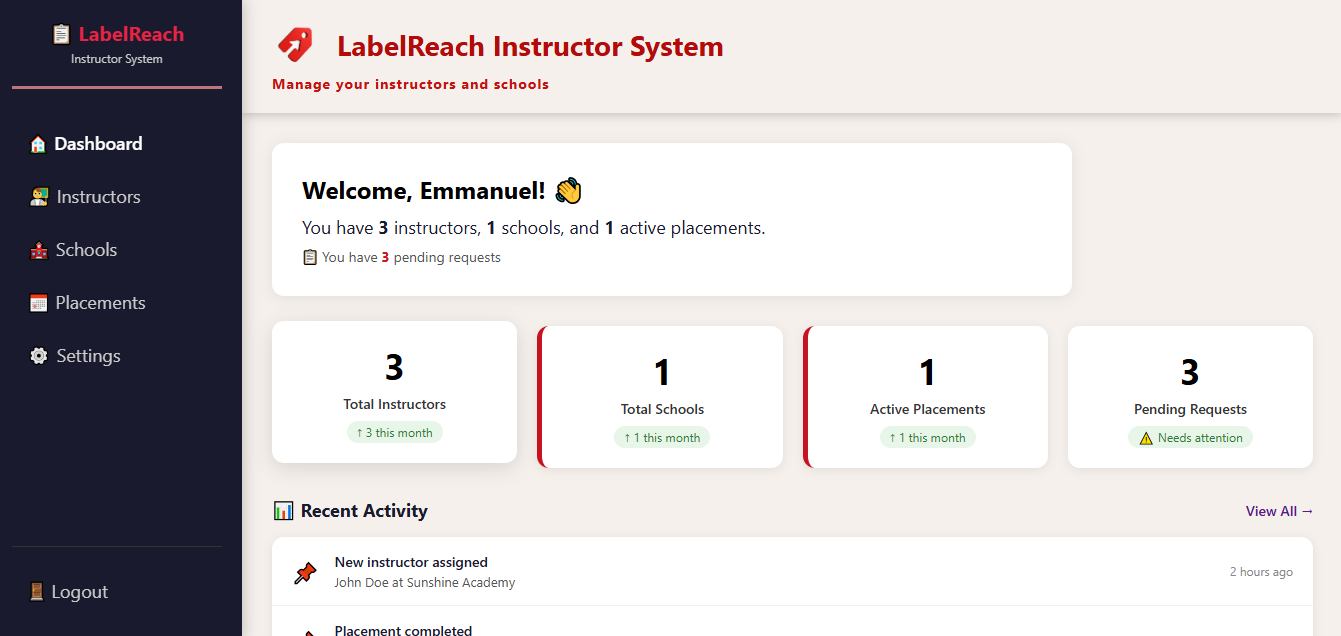Click the warning triangle in Needs attention
Screen dimensions: 1341x636
pos(1146,438)
